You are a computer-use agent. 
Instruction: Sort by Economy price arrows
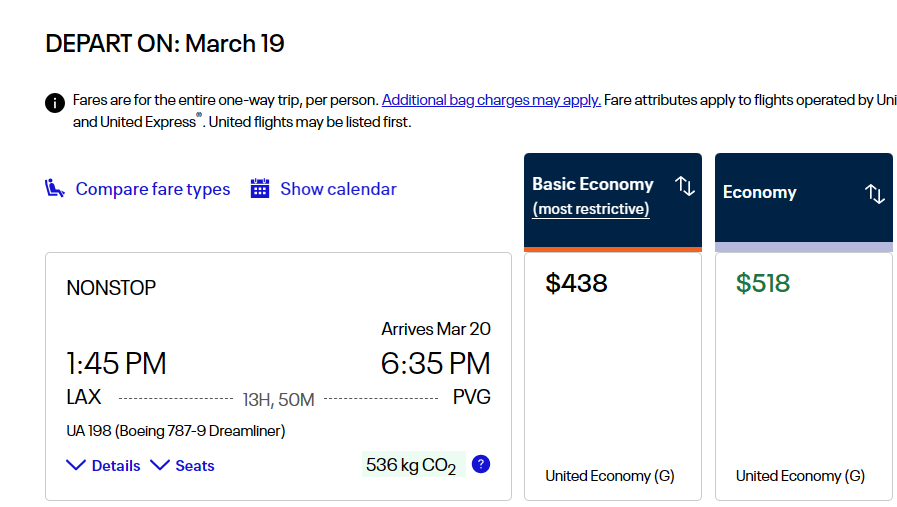point(875,193)
